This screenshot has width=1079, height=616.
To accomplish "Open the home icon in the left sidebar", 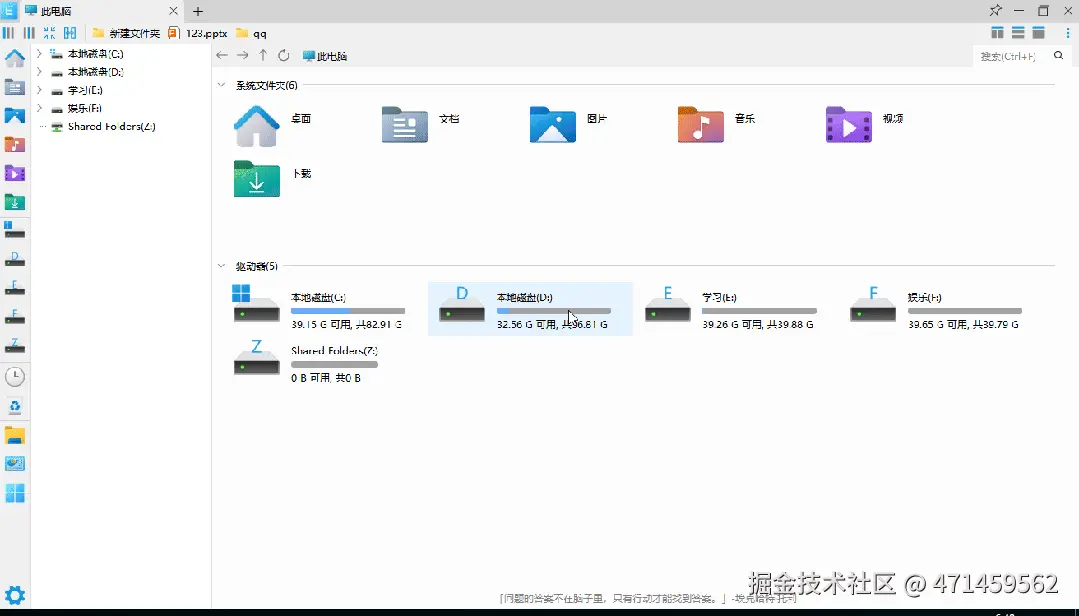I will tap(14, 59).
